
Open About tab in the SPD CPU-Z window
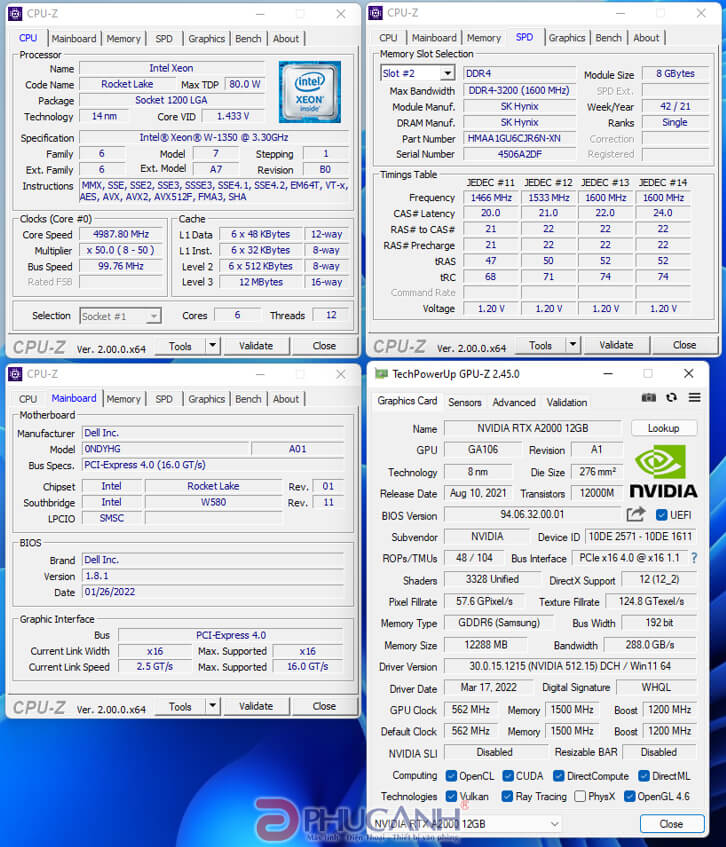[x=646, y=38]
